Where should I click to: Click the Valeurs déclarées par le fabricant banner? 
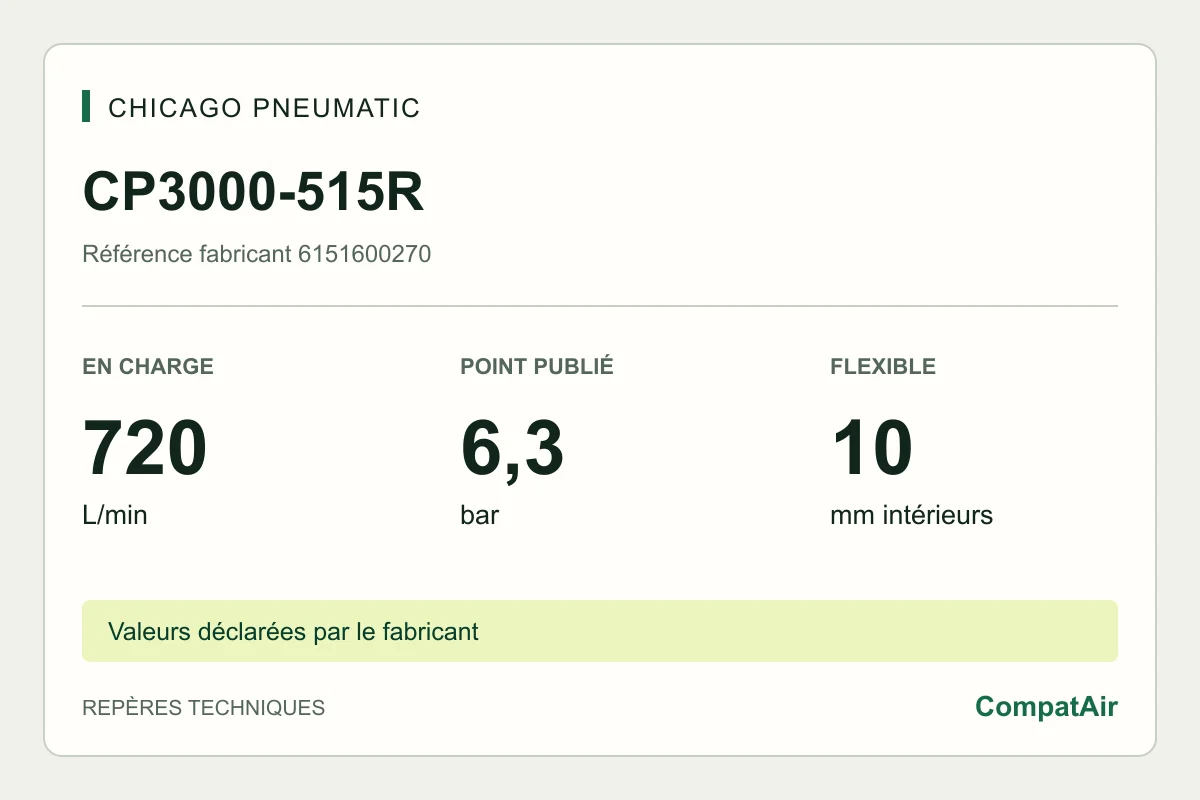pos(293,632)
